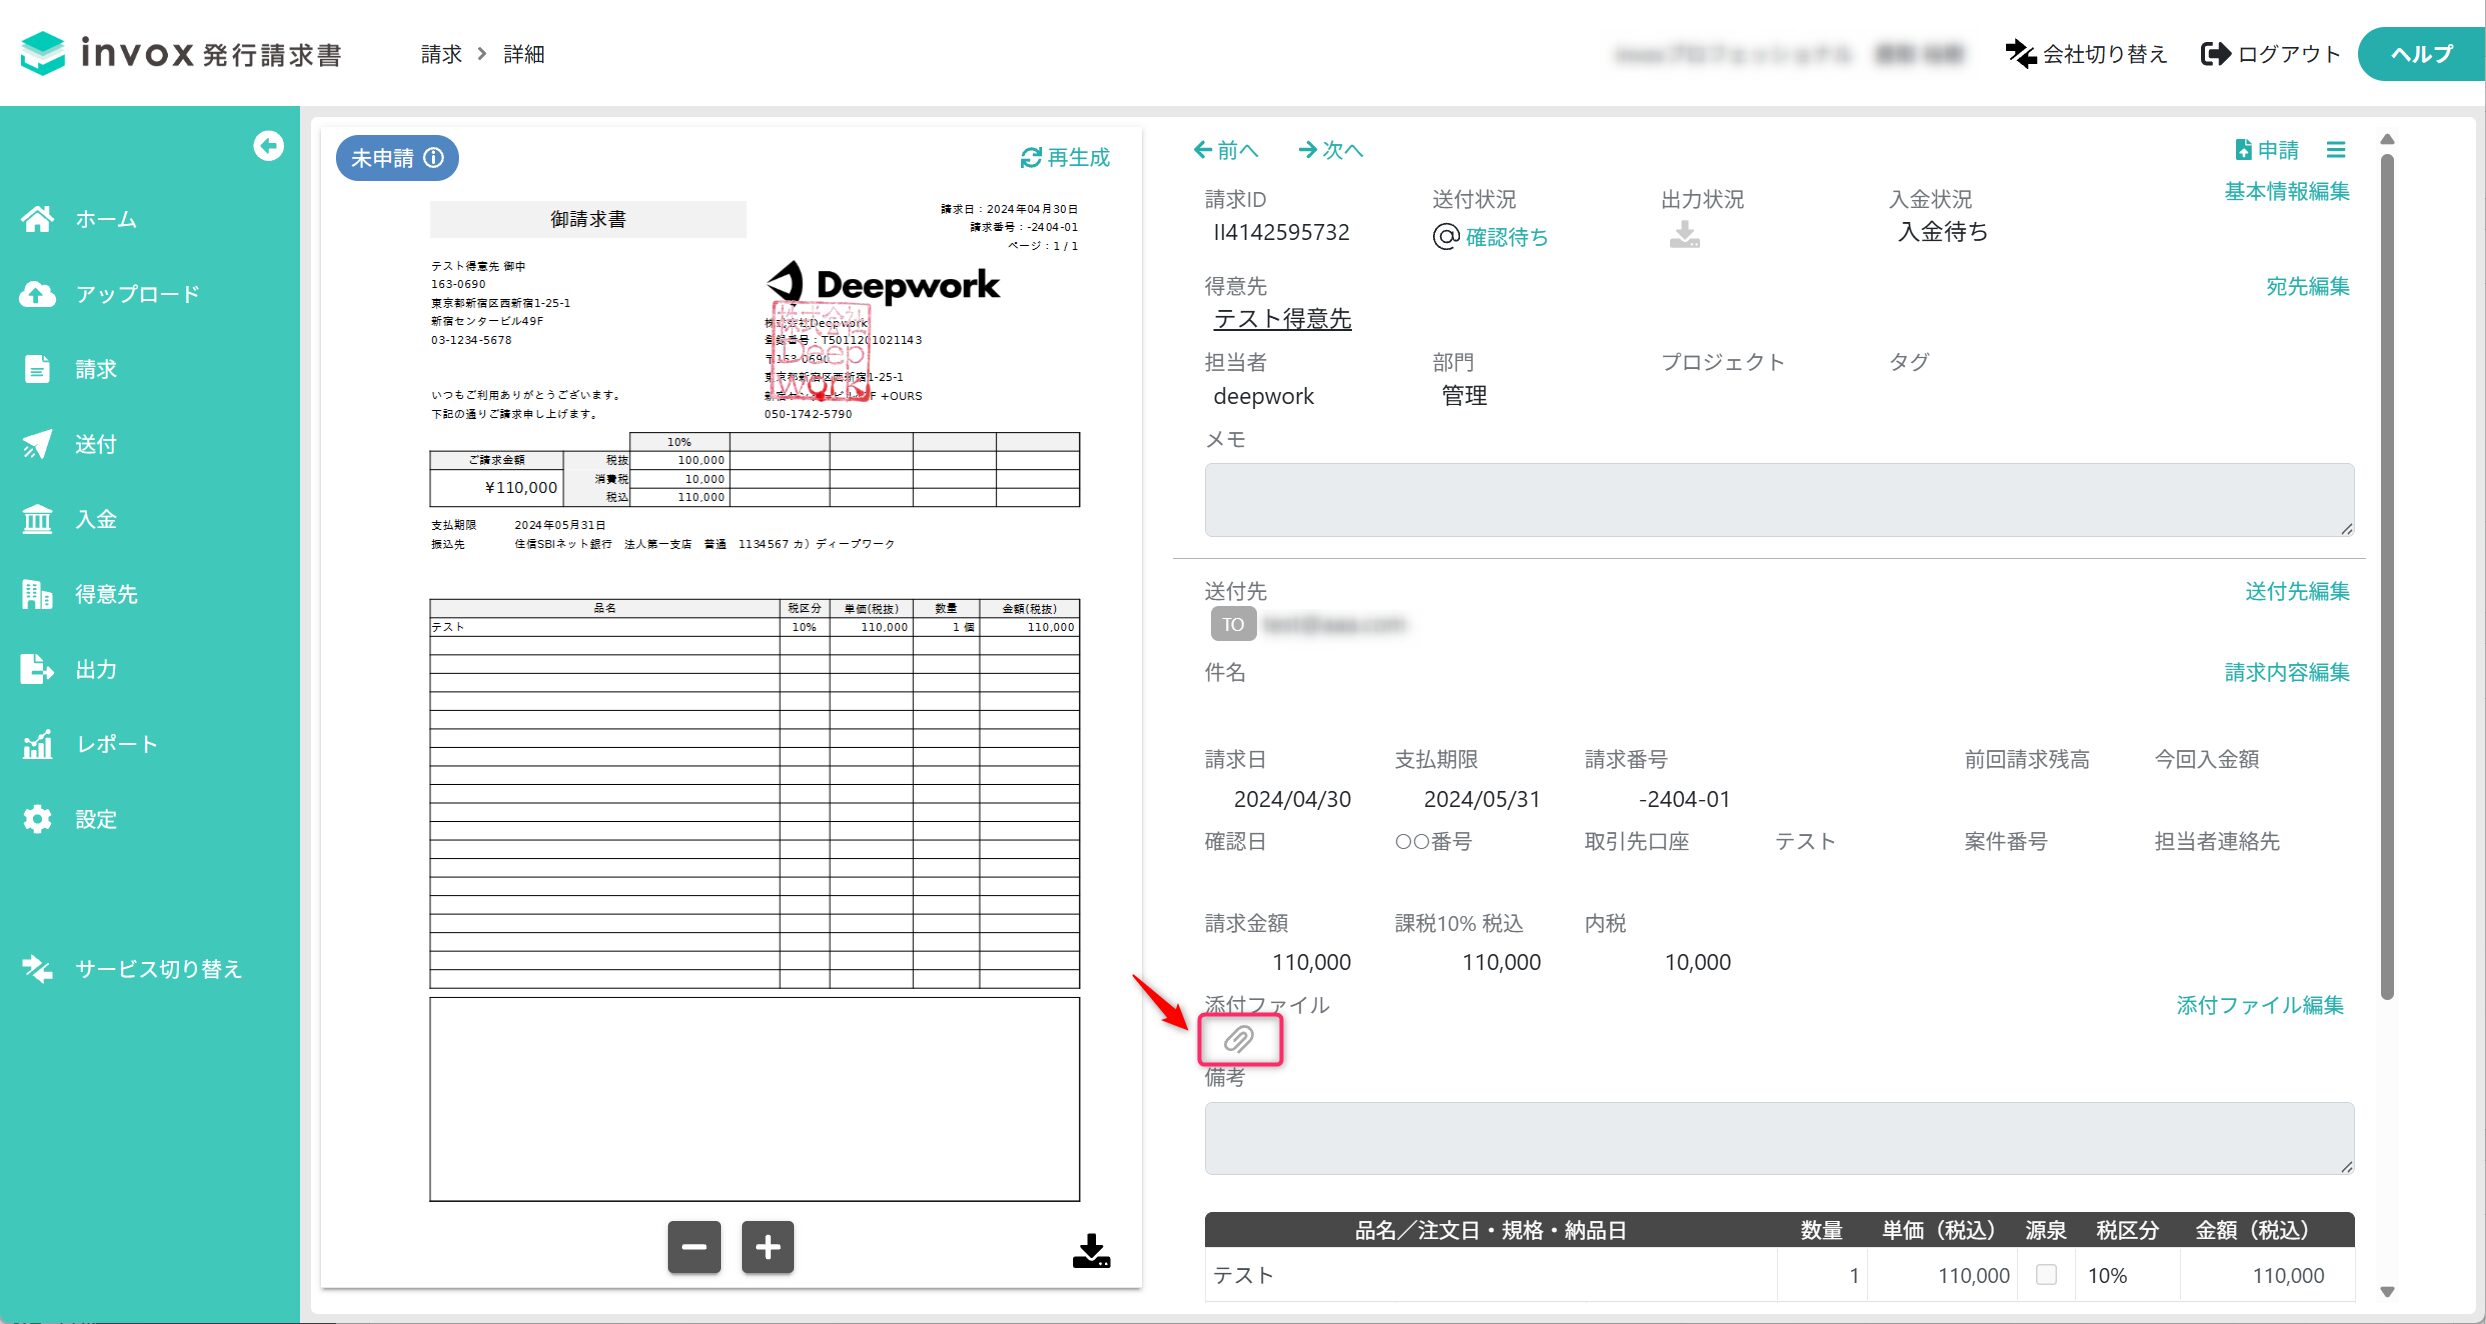Click the サービス切り替え icon
Viewport: 2486px width, 1324px height.
37,969
